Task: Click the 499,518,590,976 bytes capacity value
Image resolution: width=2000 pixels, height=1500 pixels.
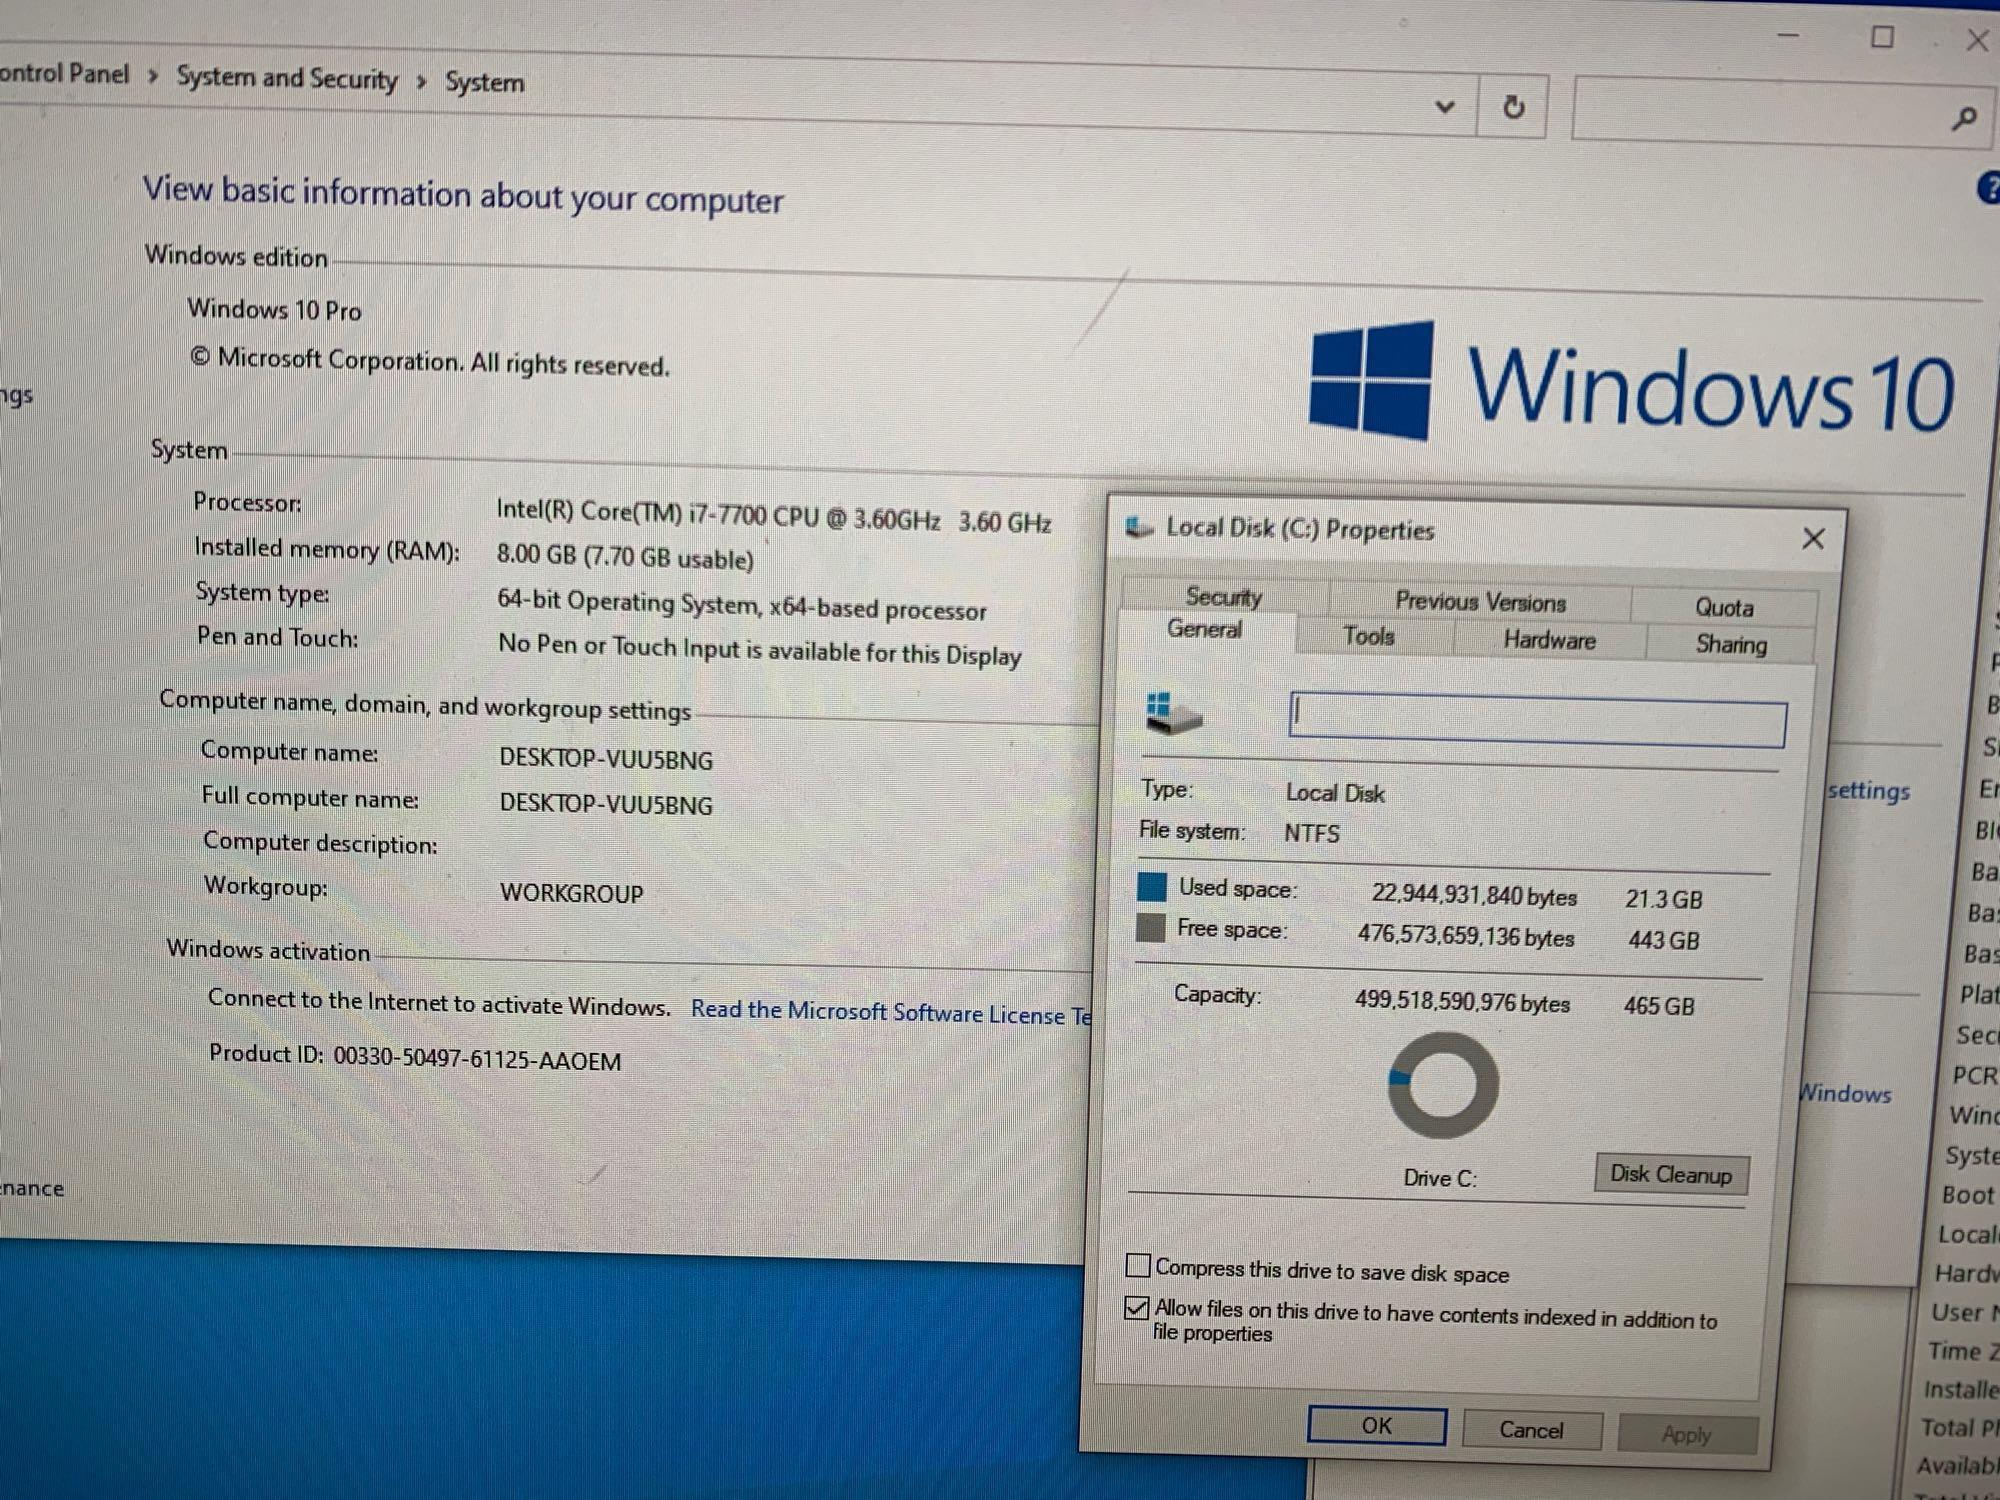Action: click(1462, 1001)
